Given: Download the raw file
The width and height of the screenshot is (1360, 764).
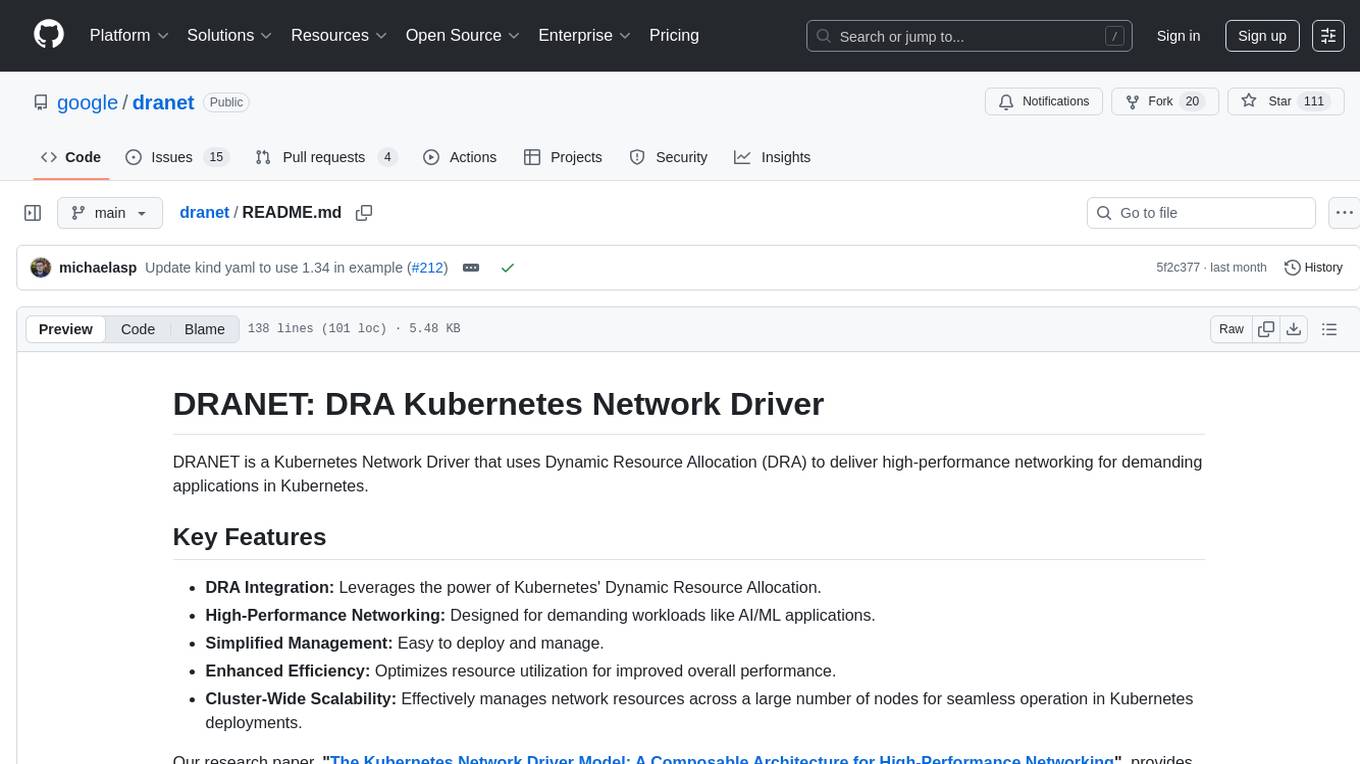Looking at the screenshot, I should point(1294,329).
